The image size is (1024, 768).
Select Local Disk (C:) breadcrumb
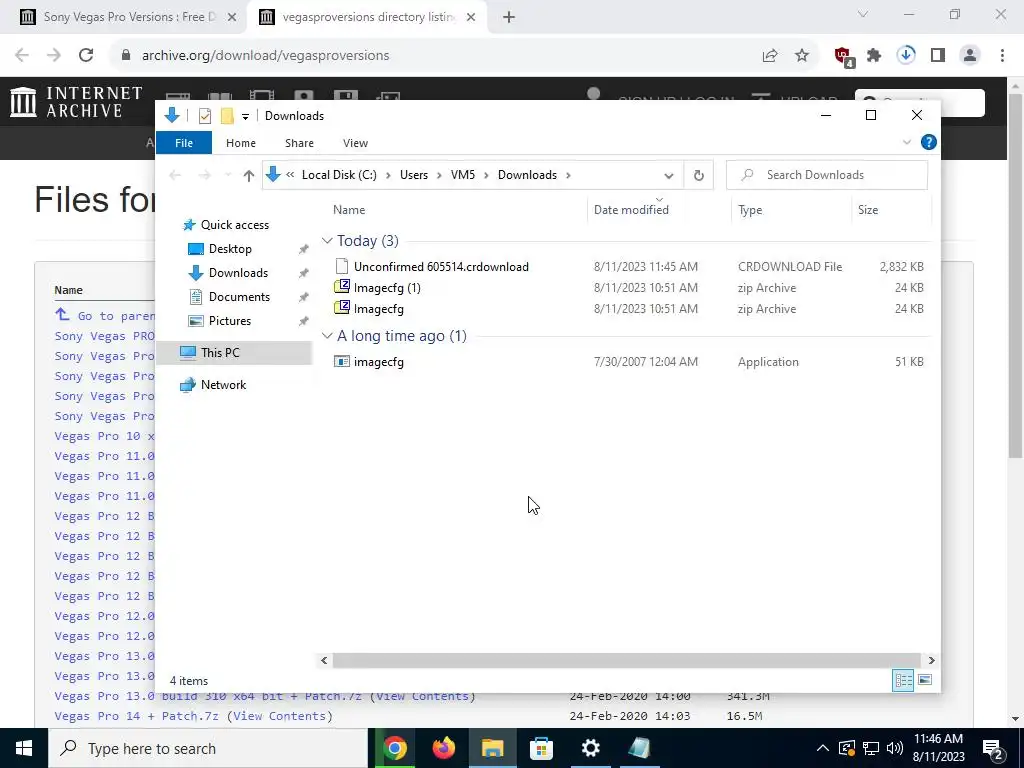coord(339,175)
